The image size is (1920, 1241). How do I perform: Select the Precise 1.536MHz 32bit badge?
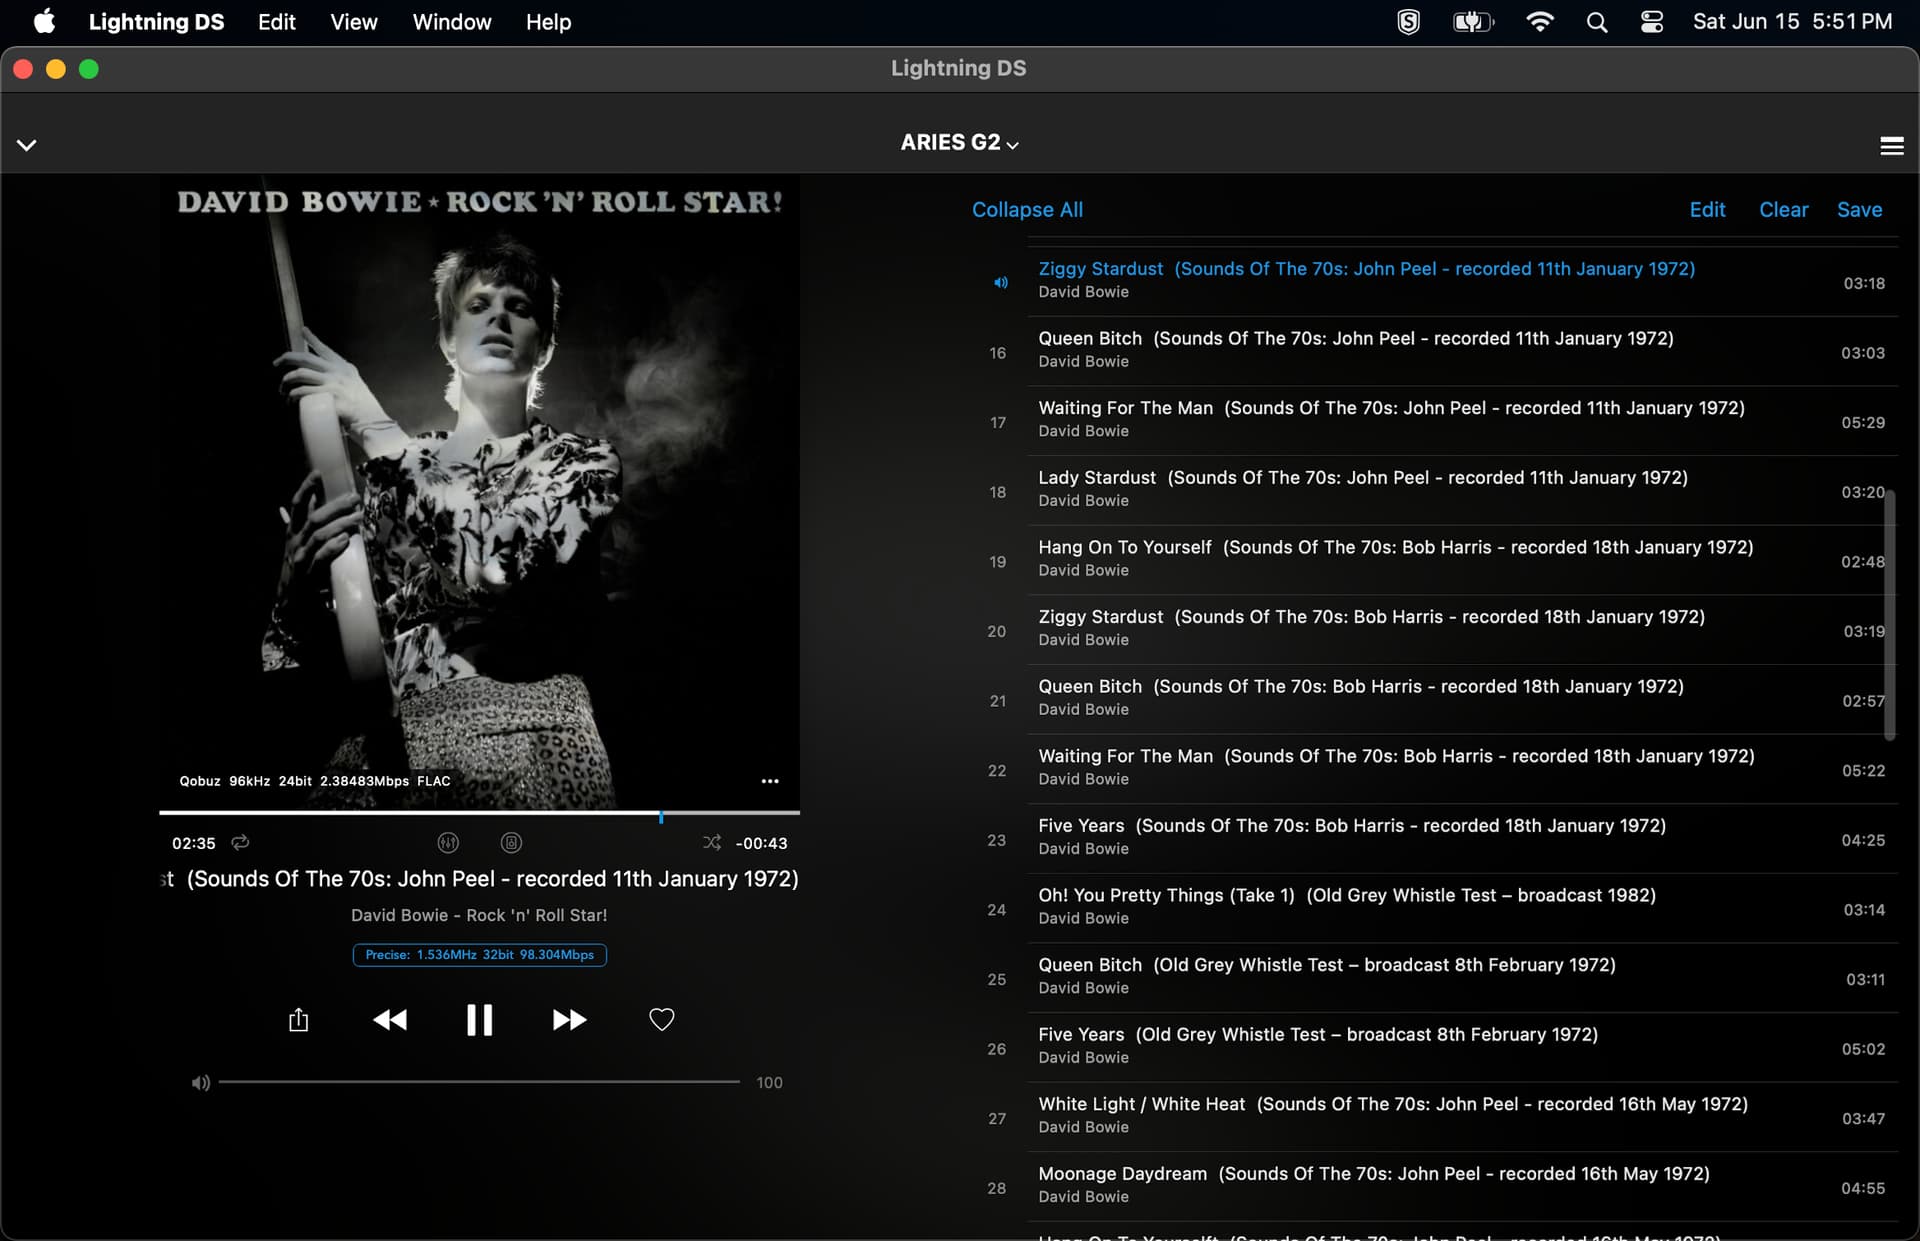(479, 954)
